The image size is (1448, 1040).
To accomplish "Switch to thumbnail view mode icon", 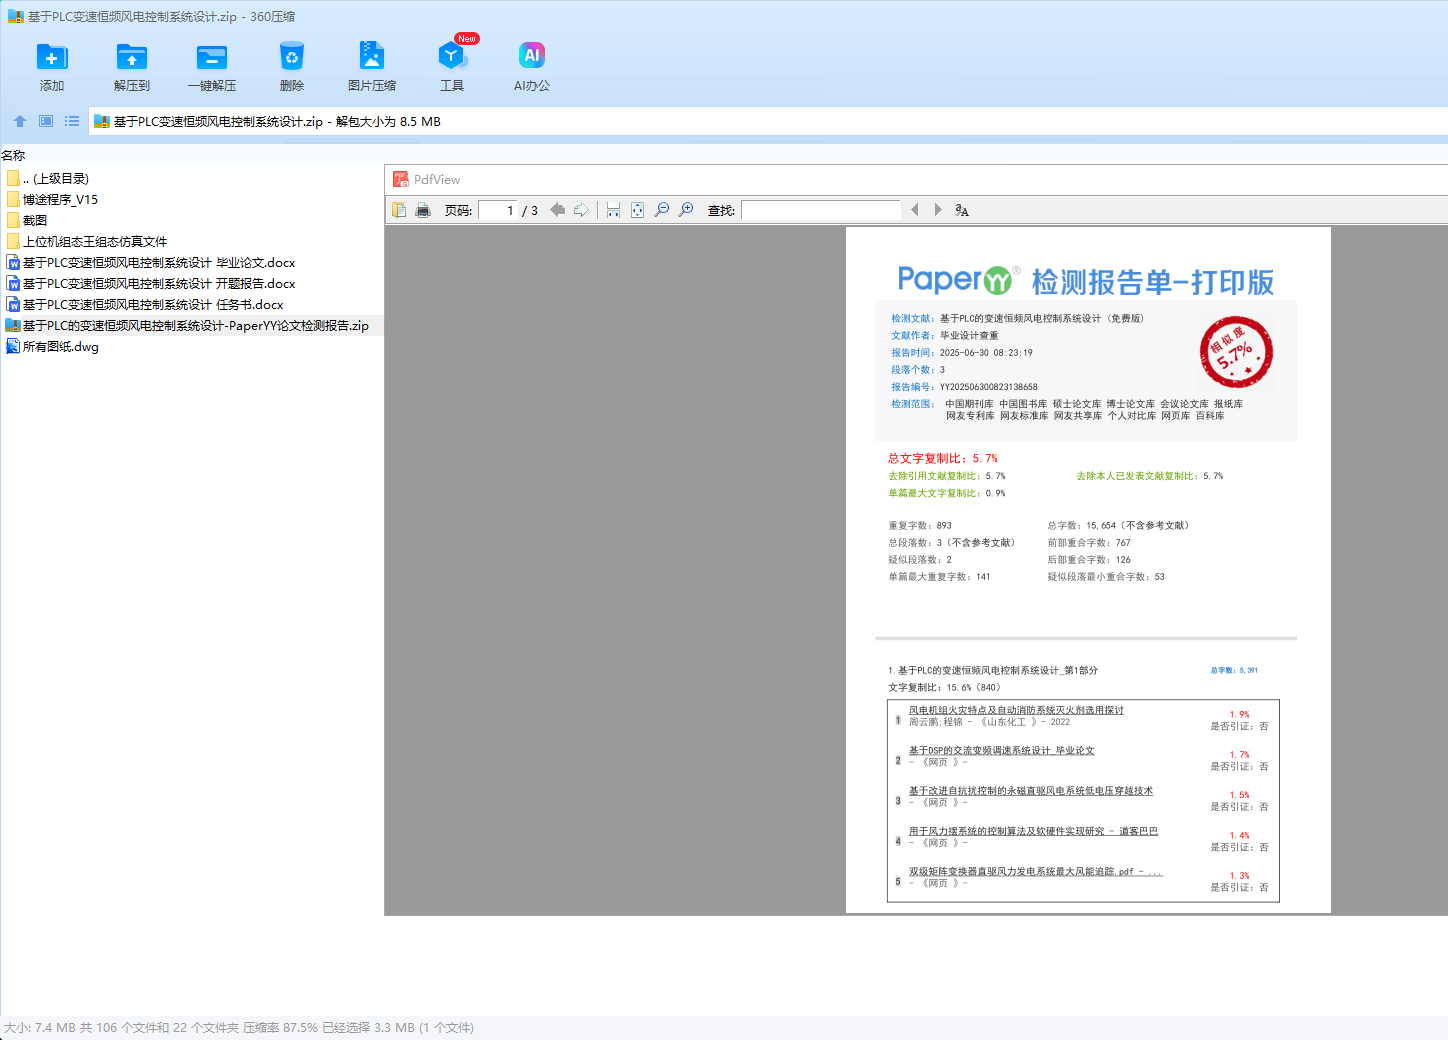I will tap(46, 121).
